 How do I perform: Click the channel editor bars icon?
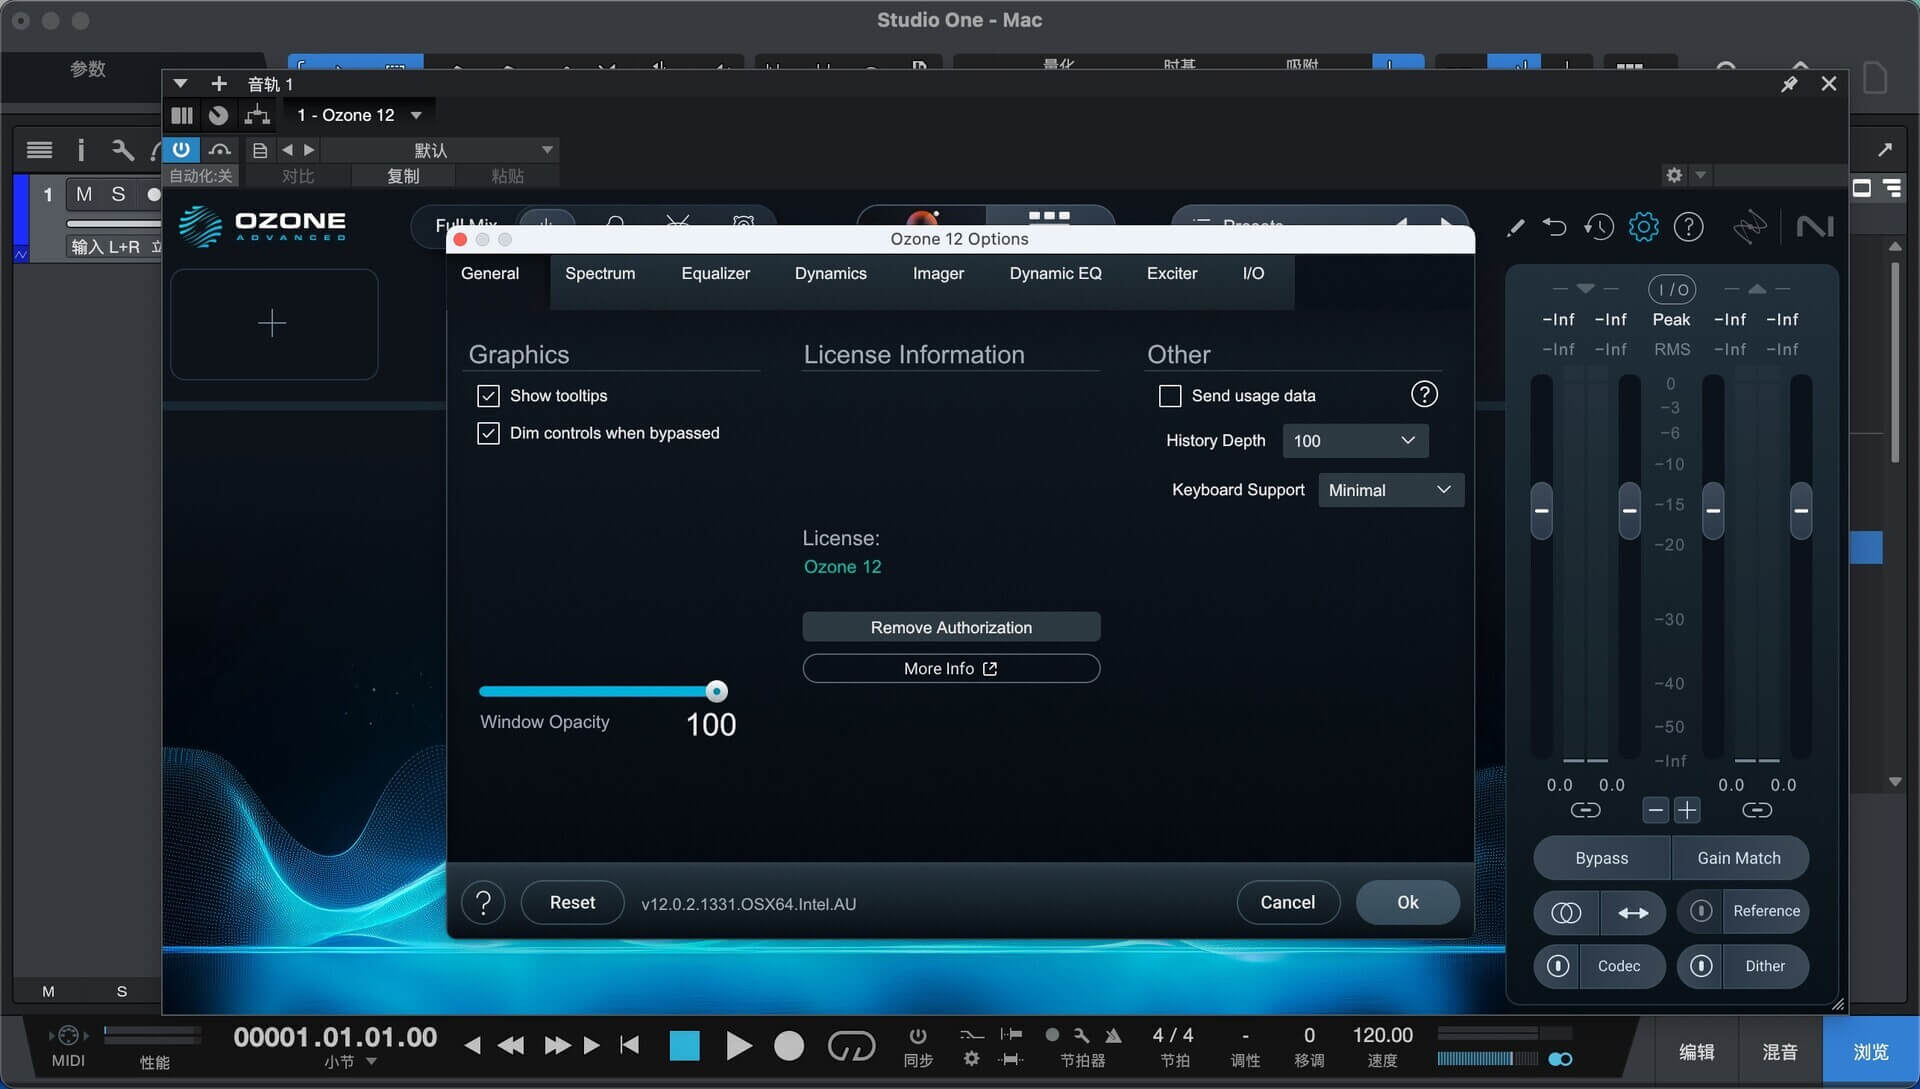[x=182, y=115]
